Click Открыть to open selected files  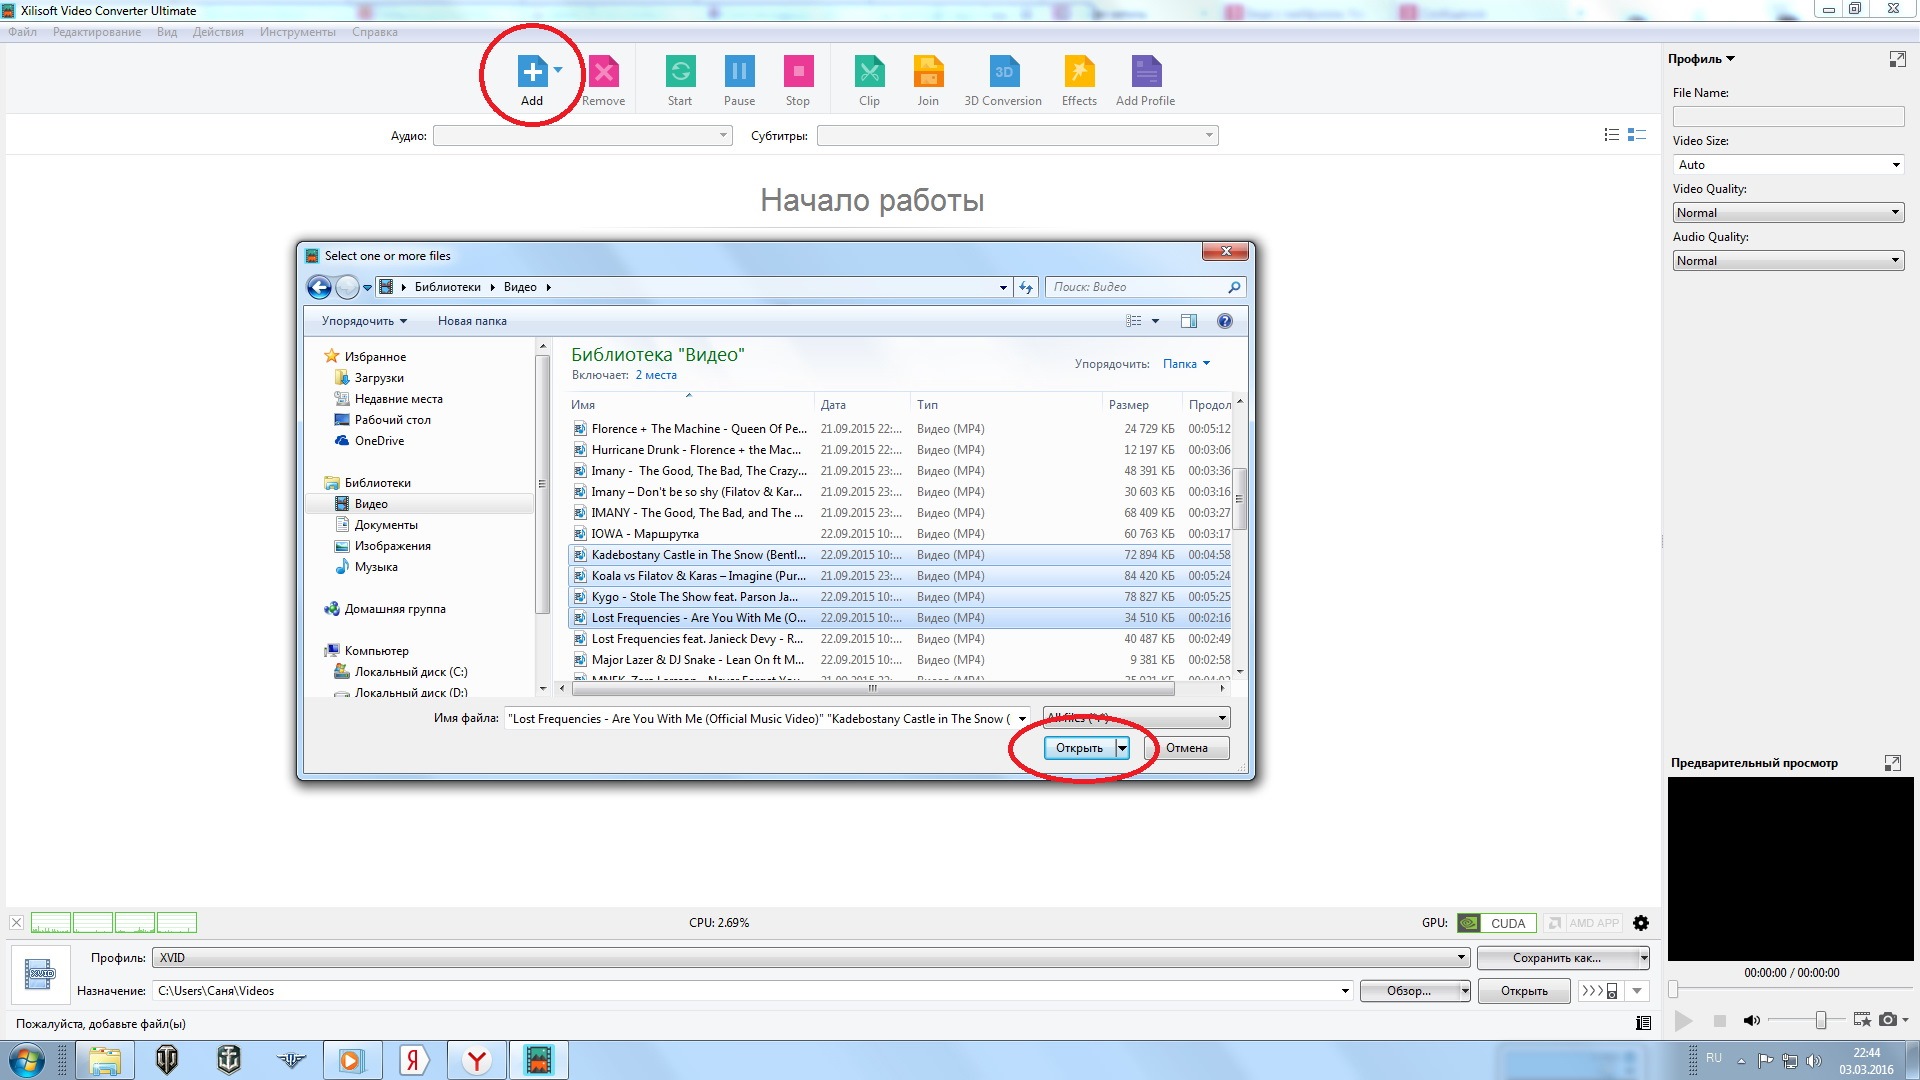pyautogui.click(x=1079, y=748)
